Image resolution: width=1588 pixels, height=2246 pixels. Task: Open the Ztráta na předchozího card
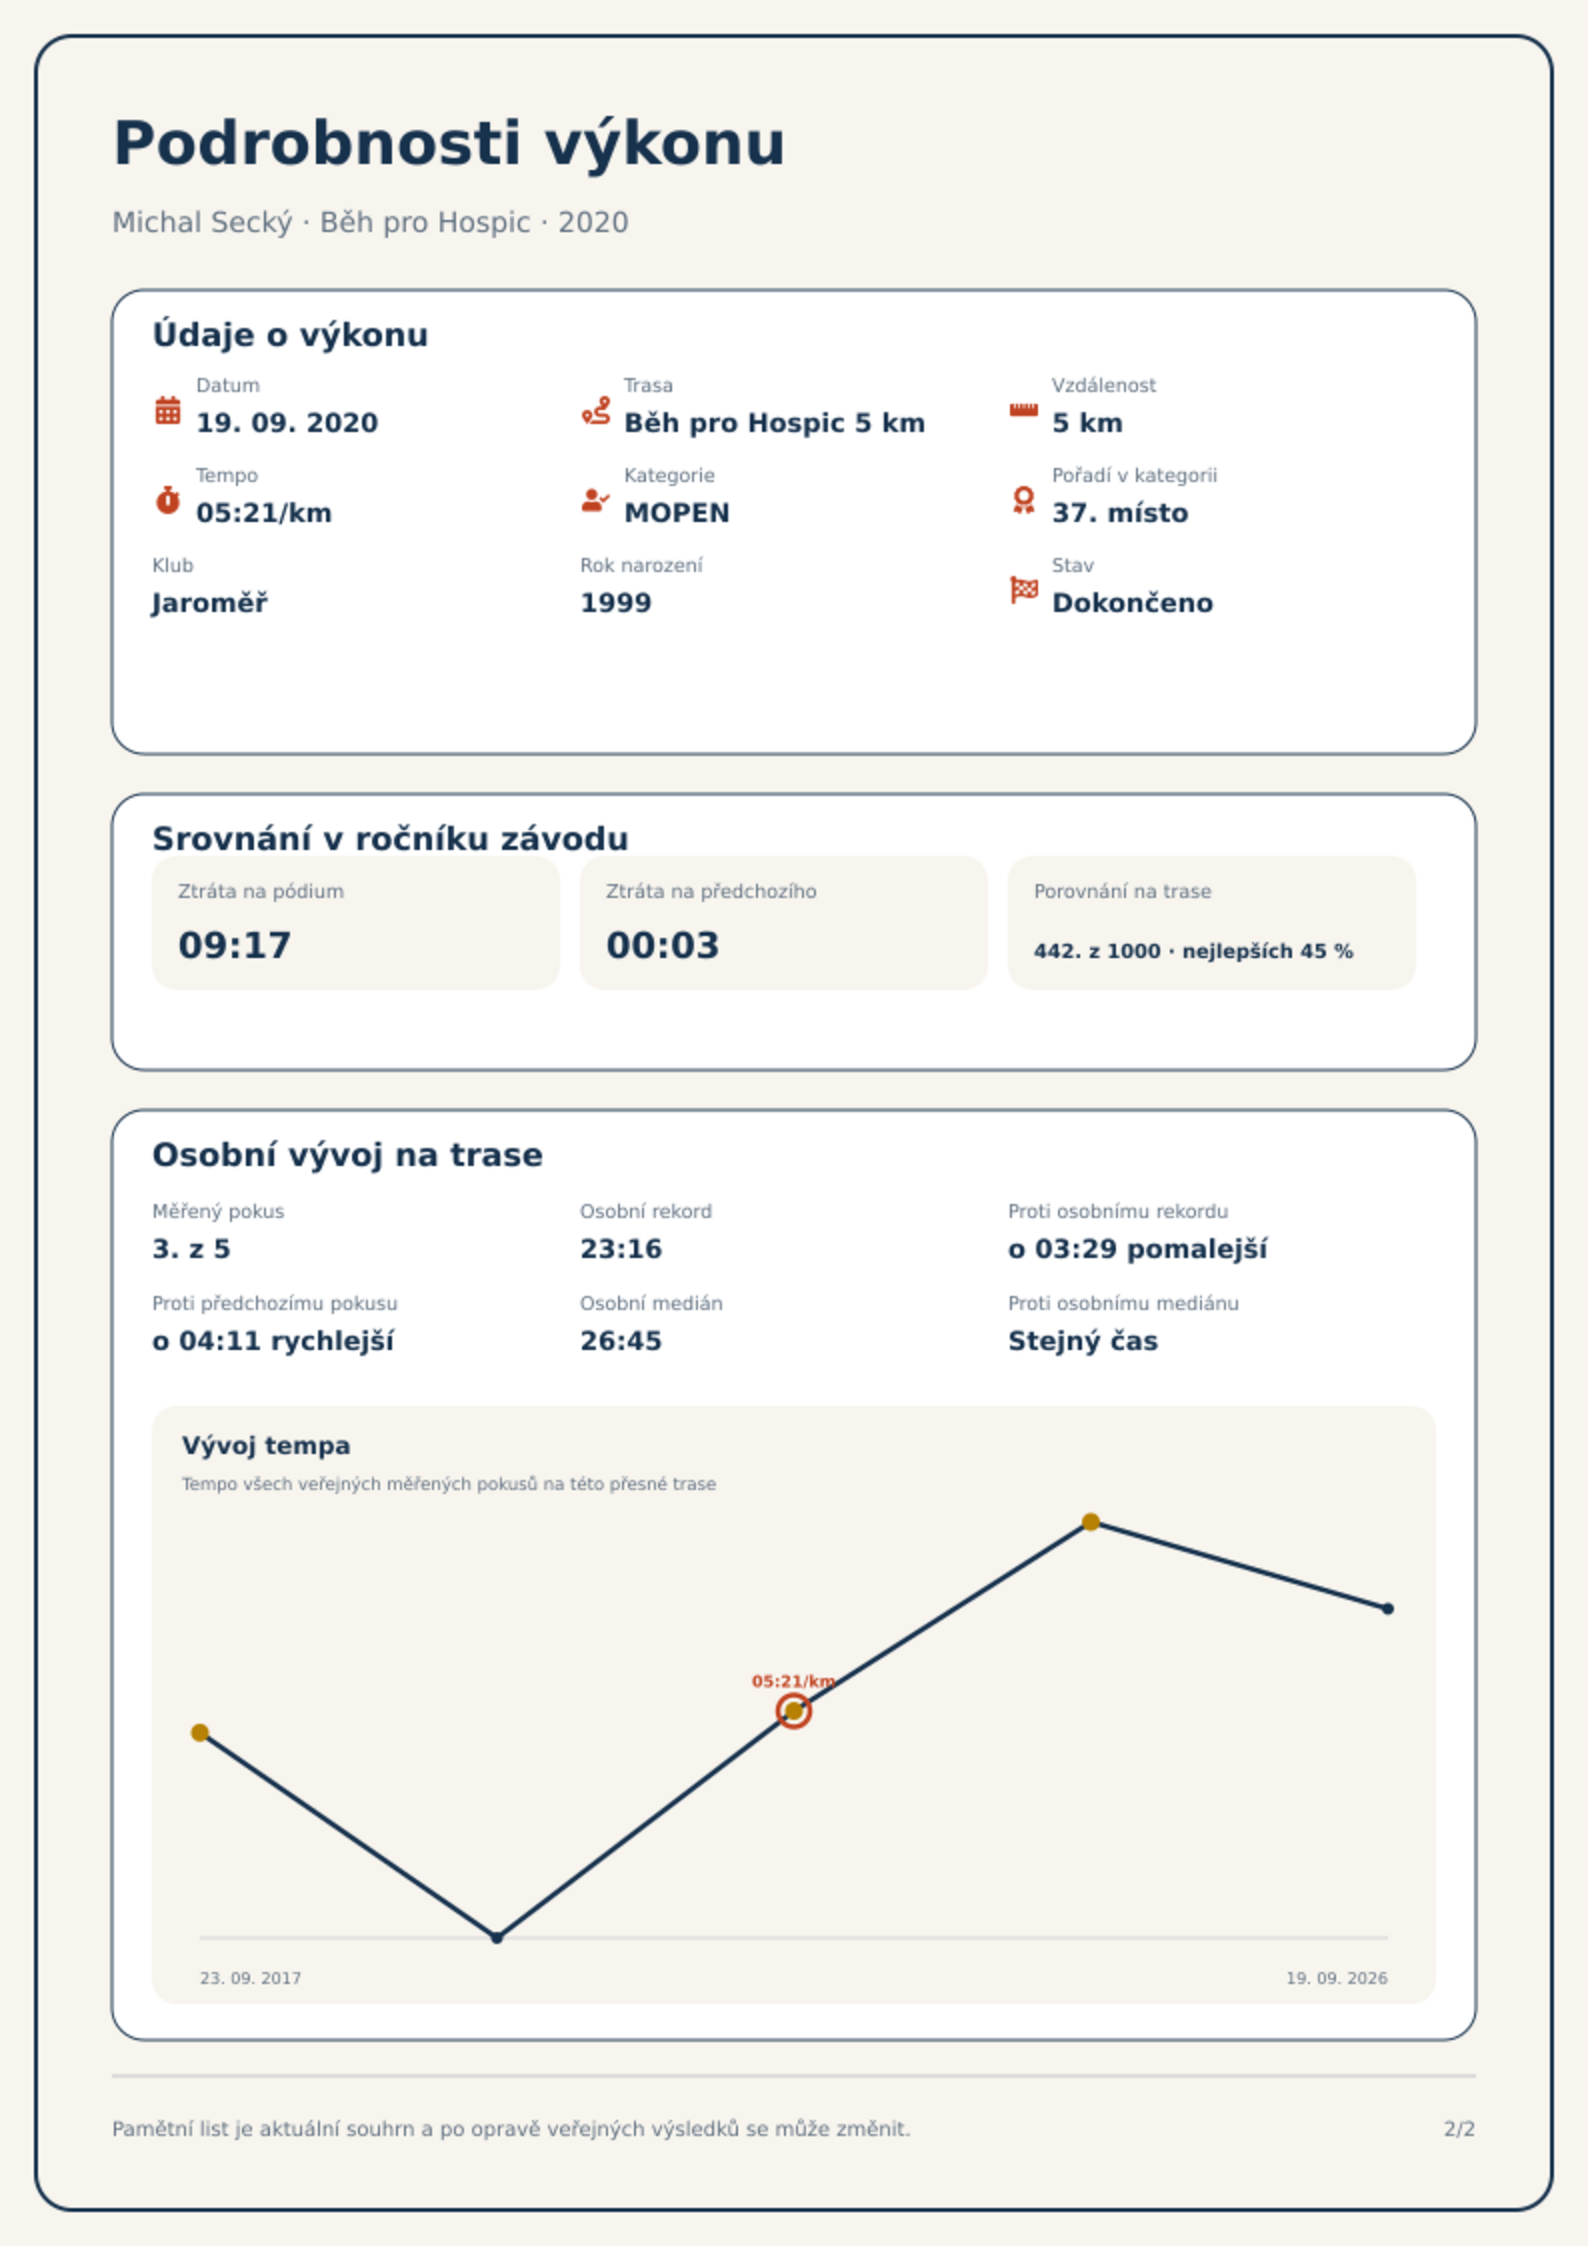tap(783, 922)
